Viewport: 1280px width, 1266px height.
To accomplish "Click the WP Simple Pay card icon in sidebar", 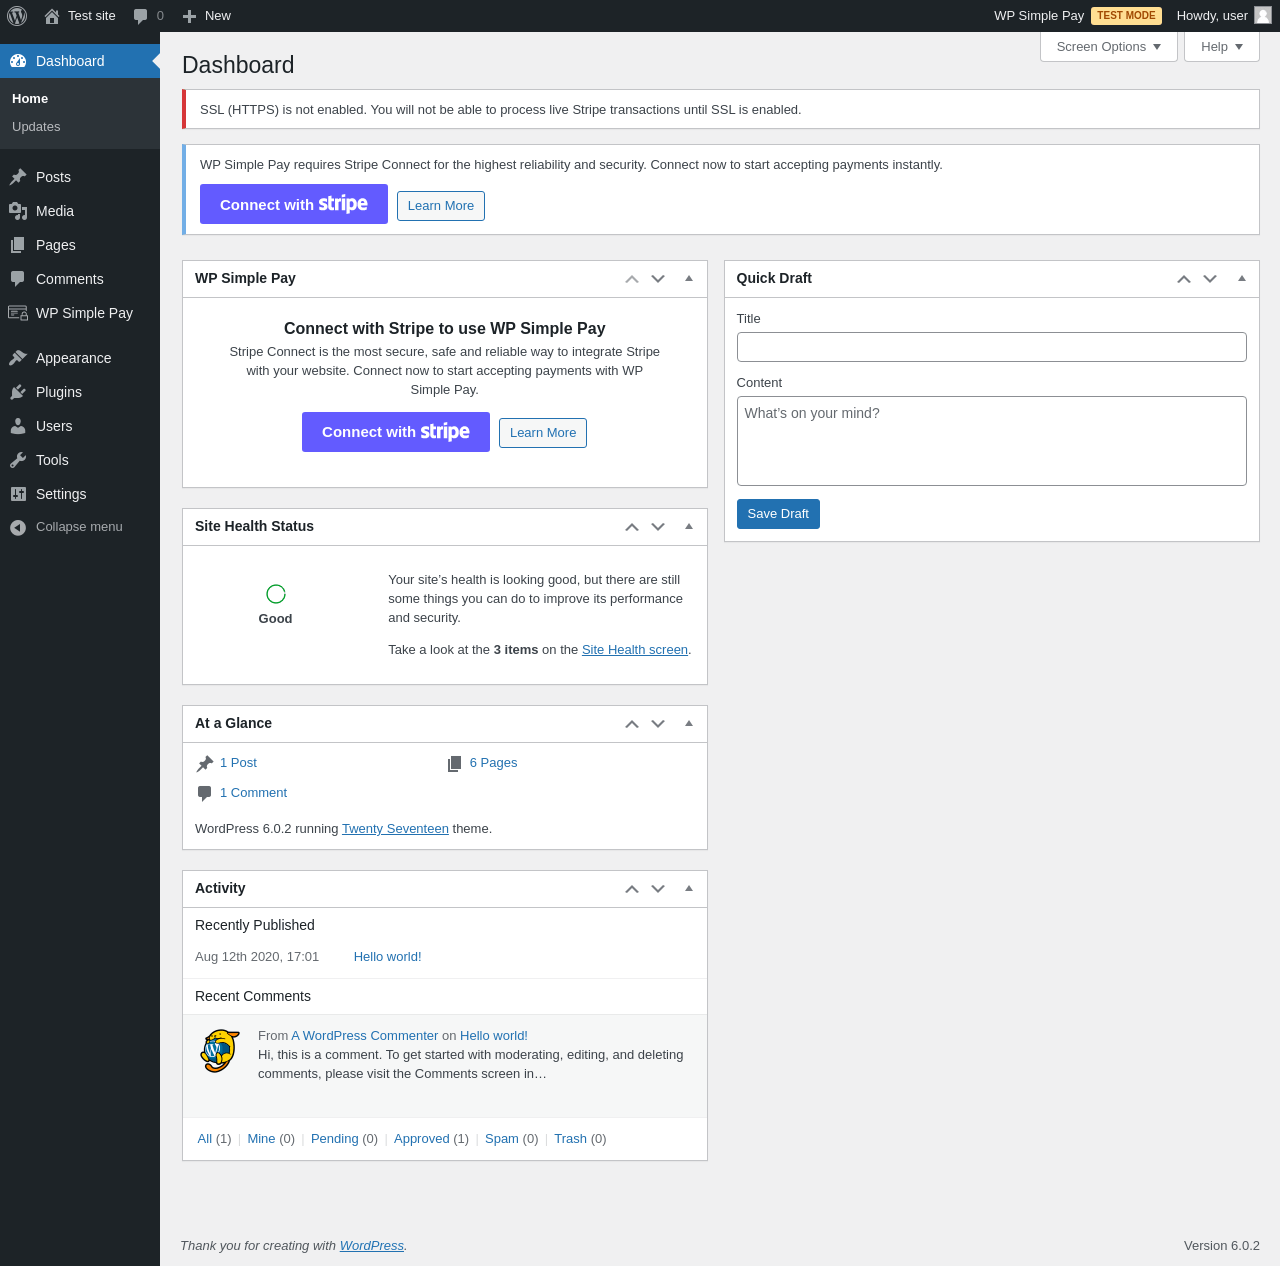I will click(18, 313).
